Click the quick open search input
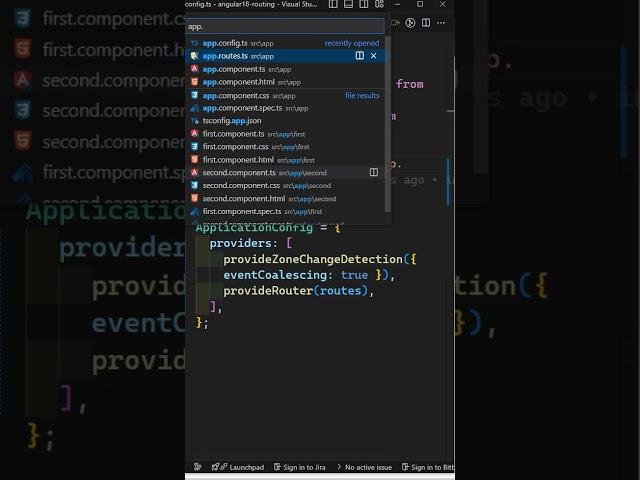The width and height of the screenshot is (640, 480). coord(285,27)
